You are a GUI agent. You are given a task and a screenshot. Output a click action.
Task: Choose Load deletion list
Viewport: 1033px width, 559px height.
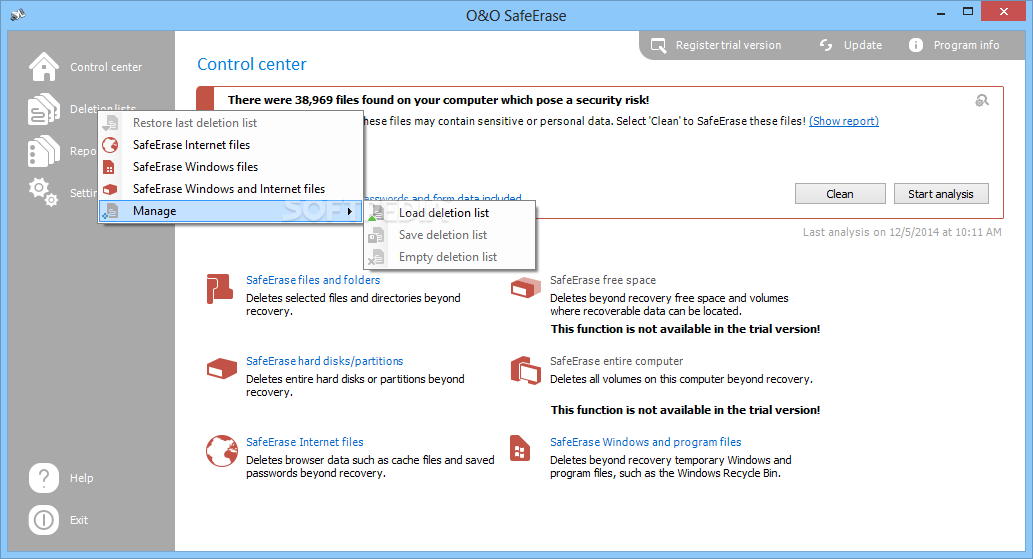point(449,213)
